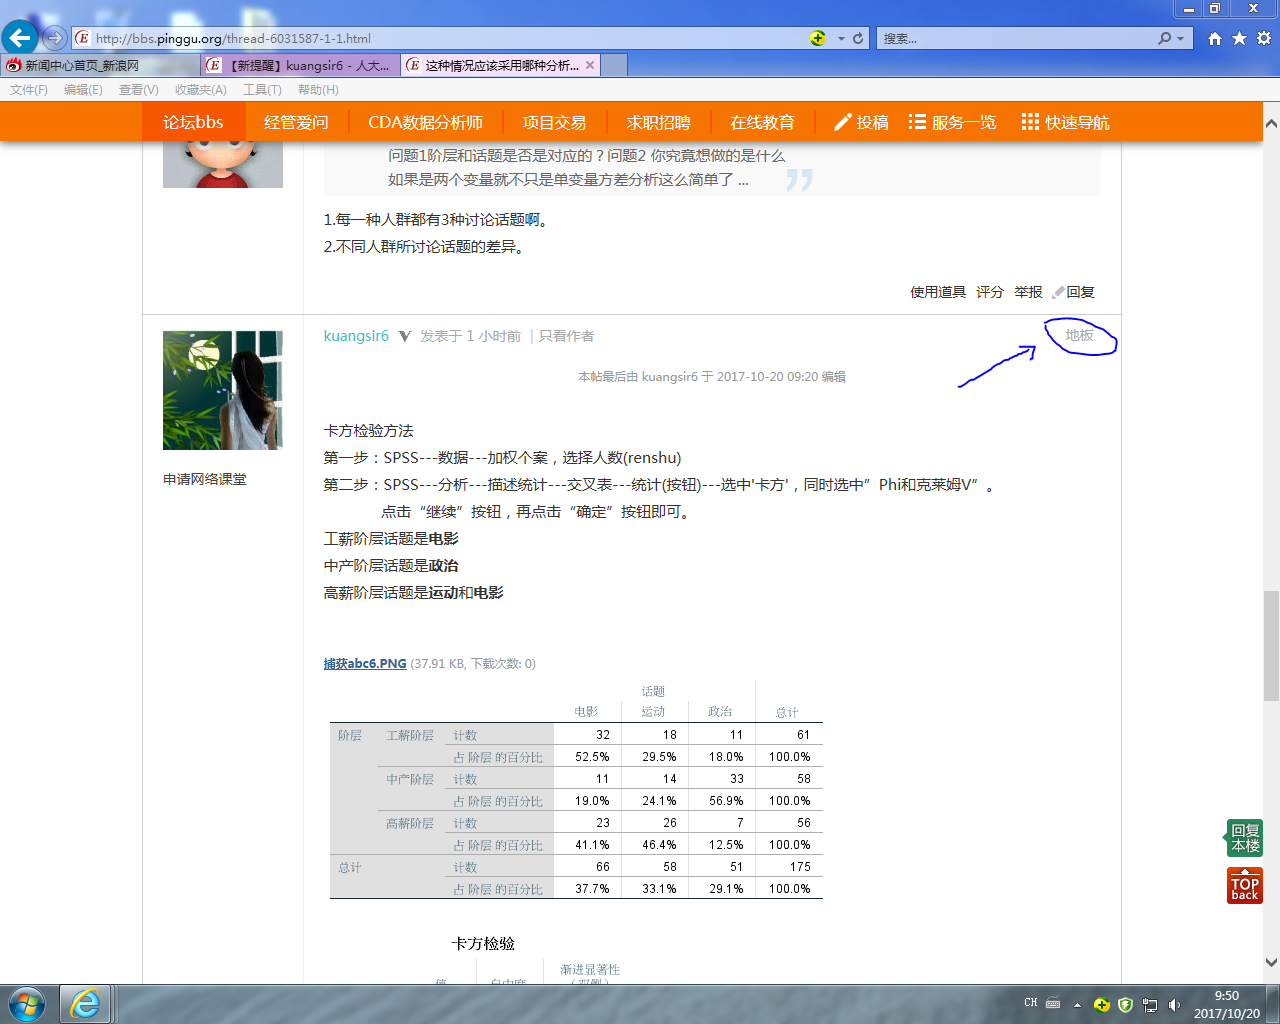This screenshot has height=1024, width=1280.
Task: Click 只看作者 filter link
Action: coord(566,336)
